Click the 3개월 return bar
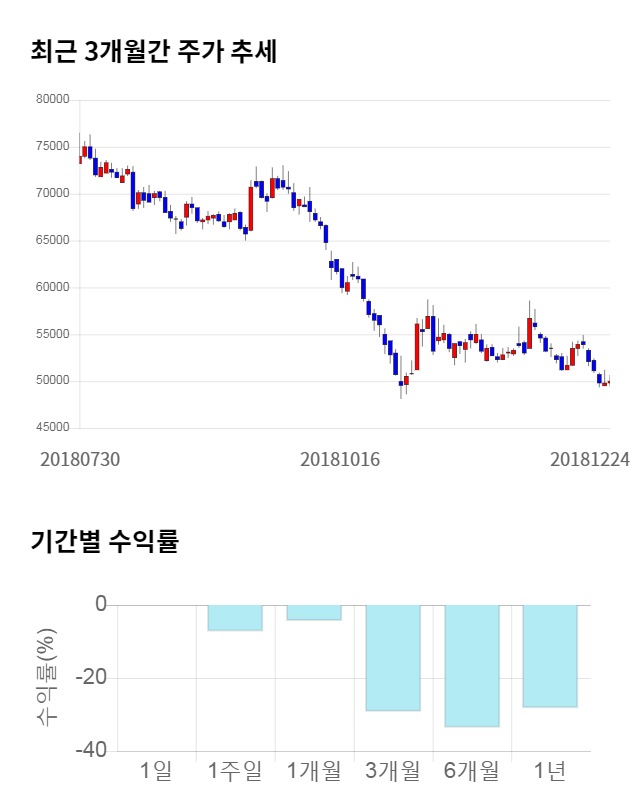The height and width of the screenshot is (810, 640). pos(393,657)
